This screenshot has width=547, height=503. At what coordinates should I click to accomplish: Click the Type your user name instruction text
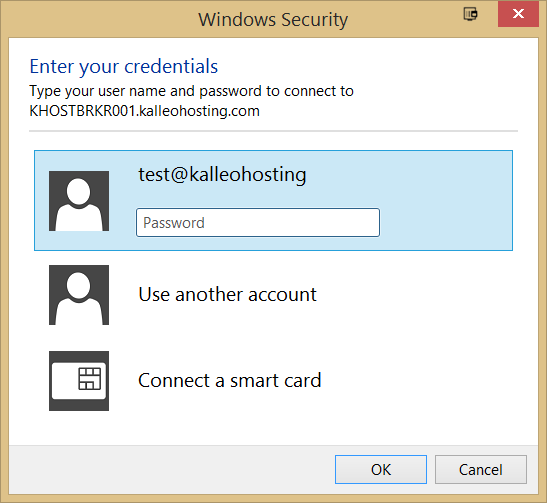pyautogui.click(x=192, y=91)
